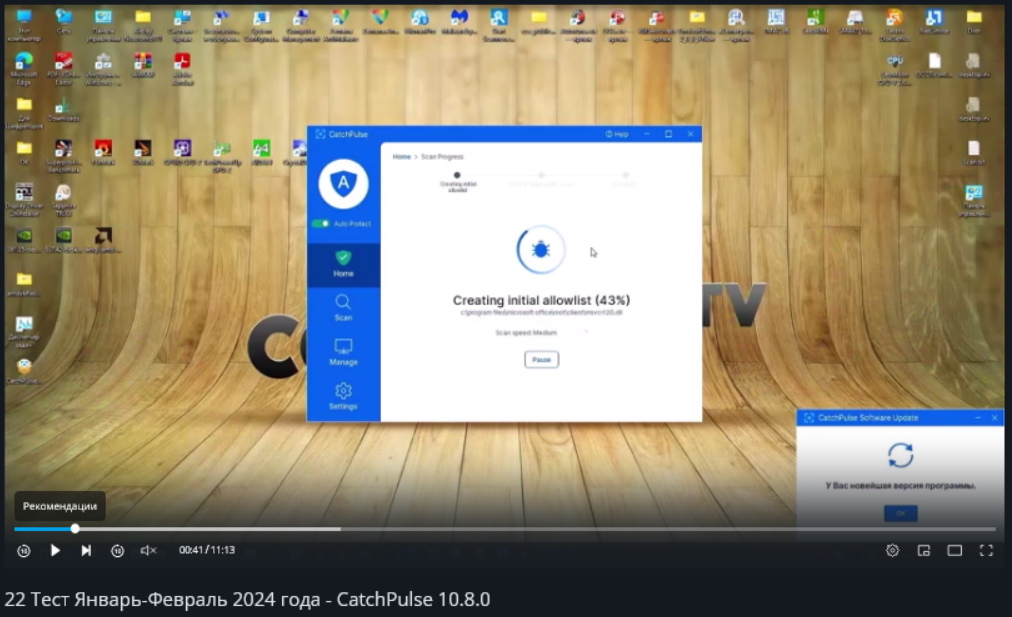
Task: Click 'Creating initial allowlist (43%)' text
Action: [541, 300]
